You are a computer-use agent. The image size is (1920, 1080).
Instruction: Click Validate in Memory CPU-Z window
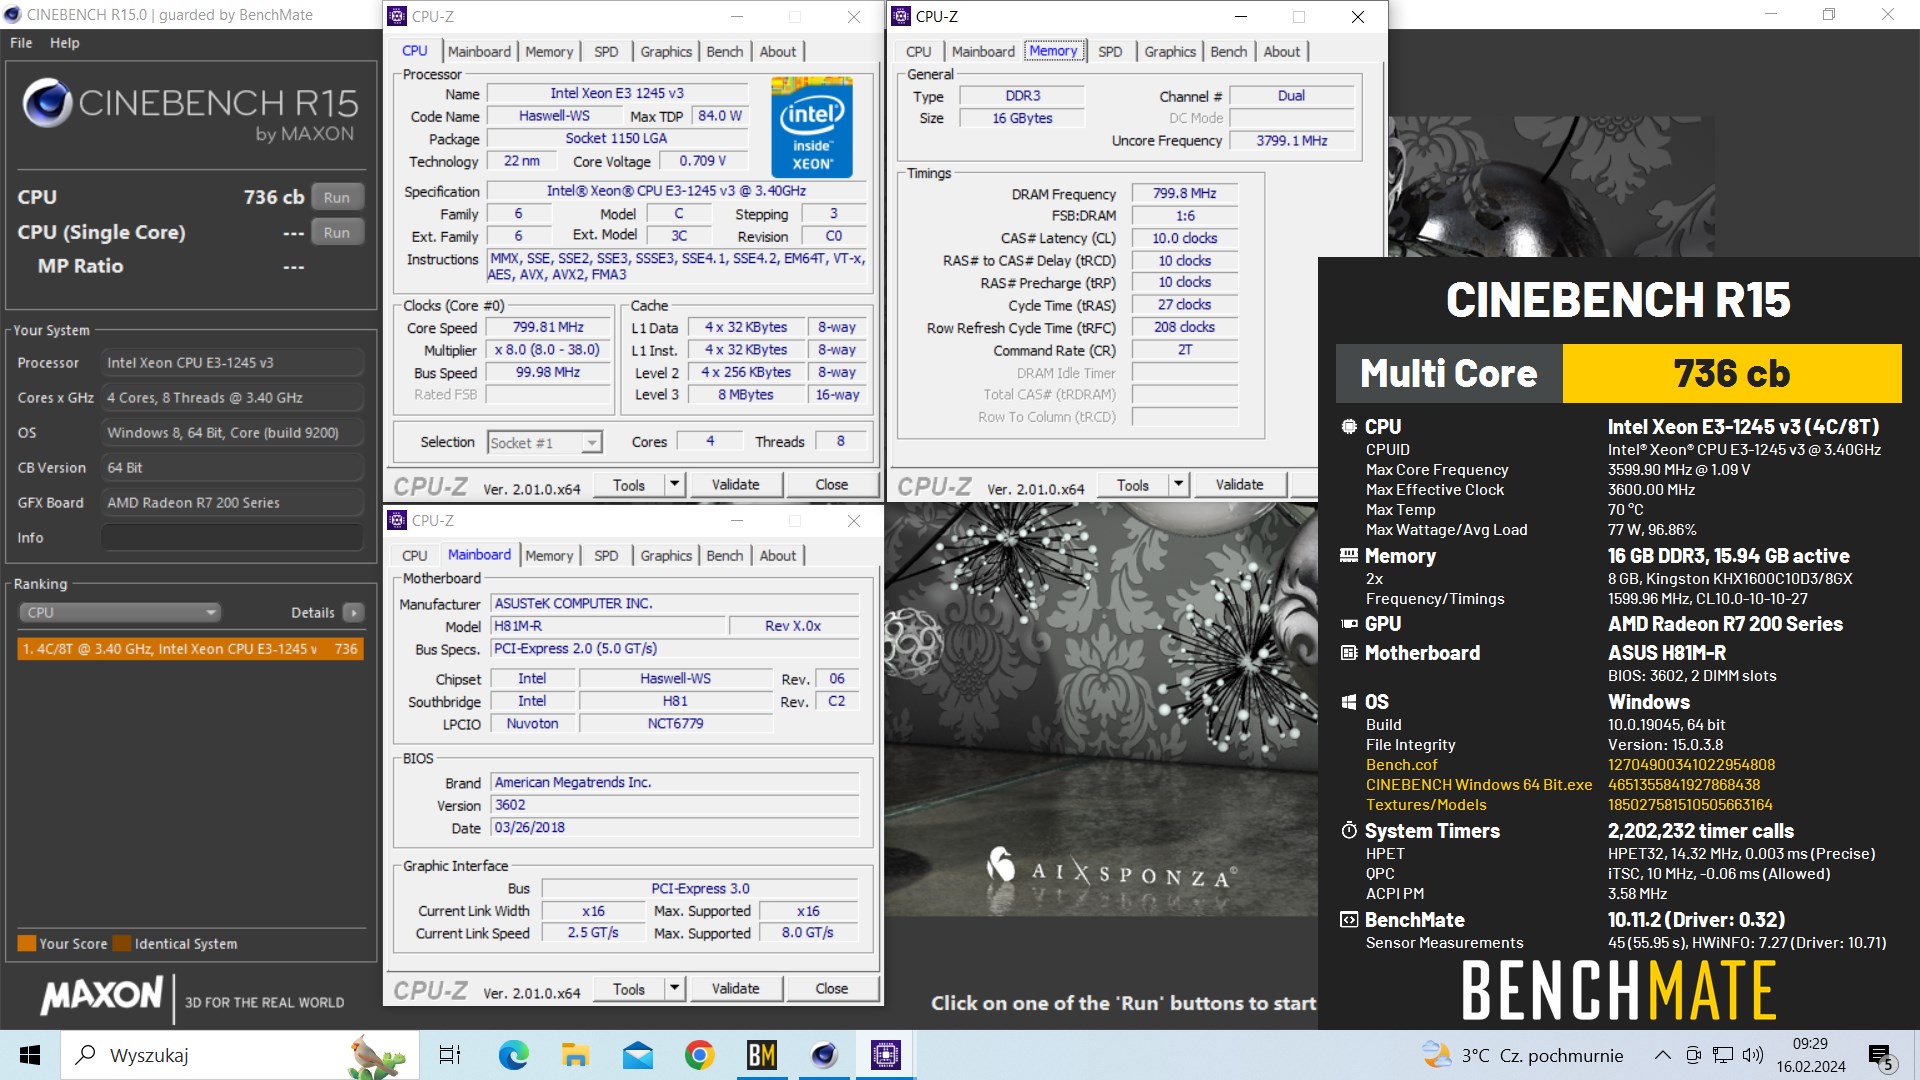[1239, 484]
